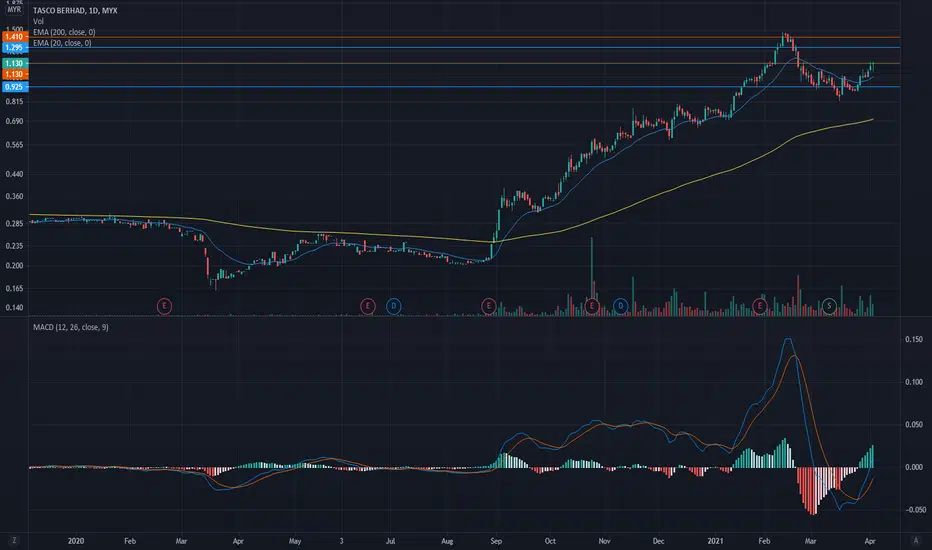Click the dividend 'D' marker at Jul 2020
Image resolution: width=932 pixels, height=550 pixels.
393,307
